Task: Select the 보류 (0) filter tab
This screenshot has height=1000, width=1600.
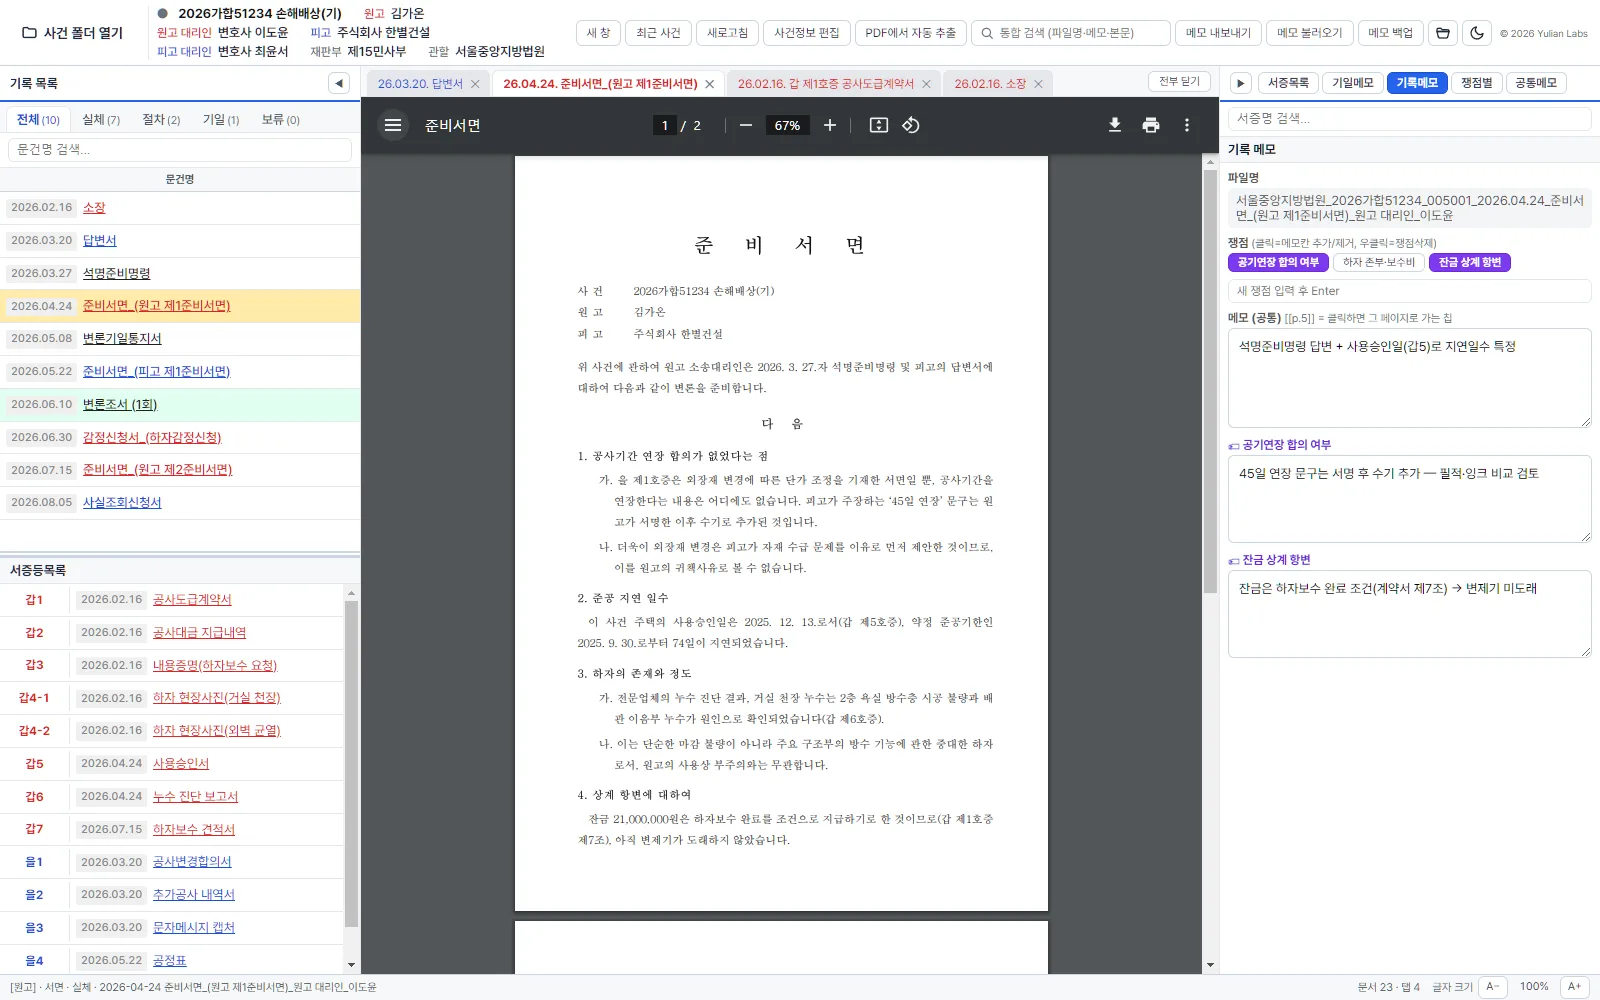Action: [x=281, y=119]
